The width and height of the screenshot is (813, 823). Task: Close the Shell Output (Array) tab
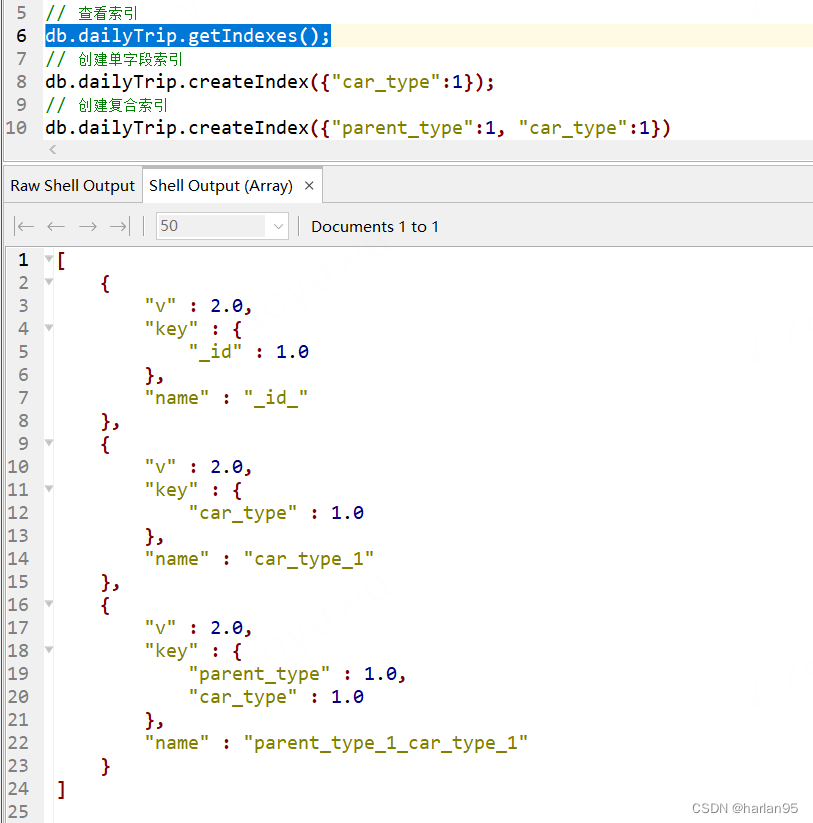[x=309, y=185]
